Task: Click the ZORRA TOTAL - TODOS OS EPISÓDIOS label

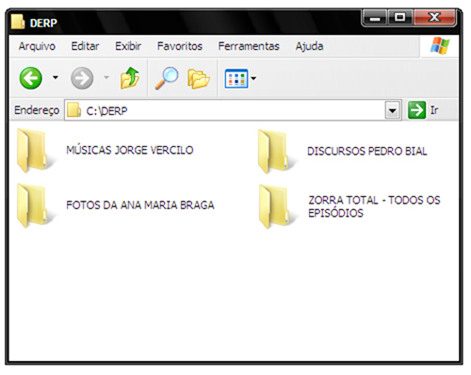Action: (374, 207)
